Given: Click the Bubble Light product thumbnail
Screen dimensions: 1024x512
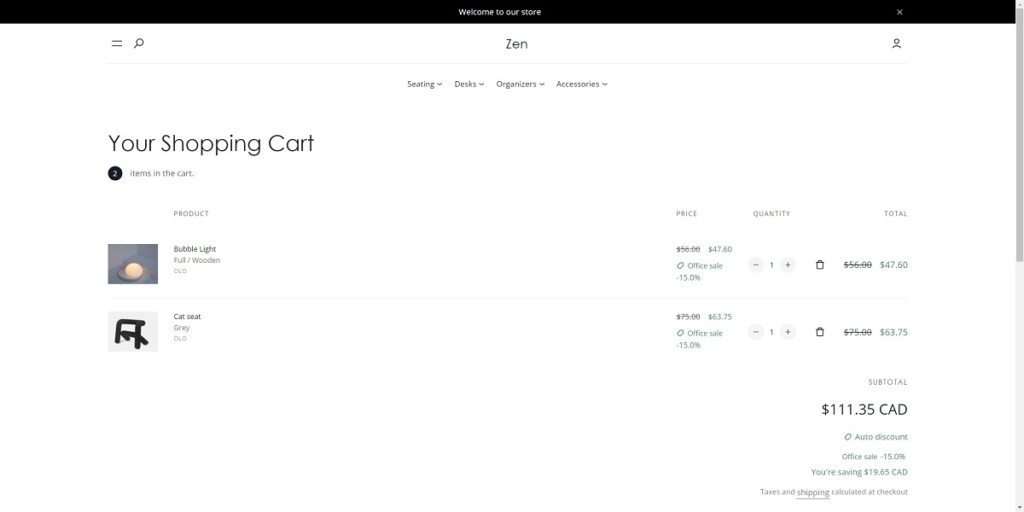Looking at the screenshot, I should 133,264.
